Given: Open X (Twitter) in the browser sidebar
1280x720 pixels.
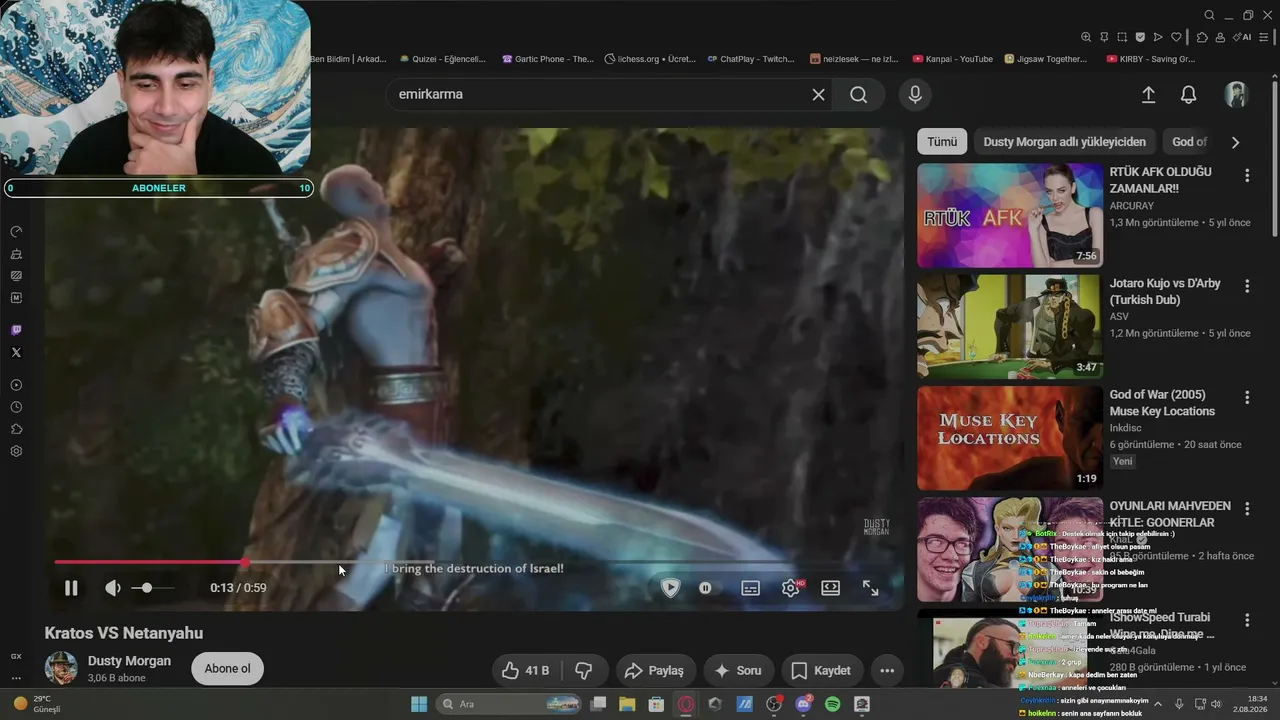Looking at the screenshot, I should (16, 352).
